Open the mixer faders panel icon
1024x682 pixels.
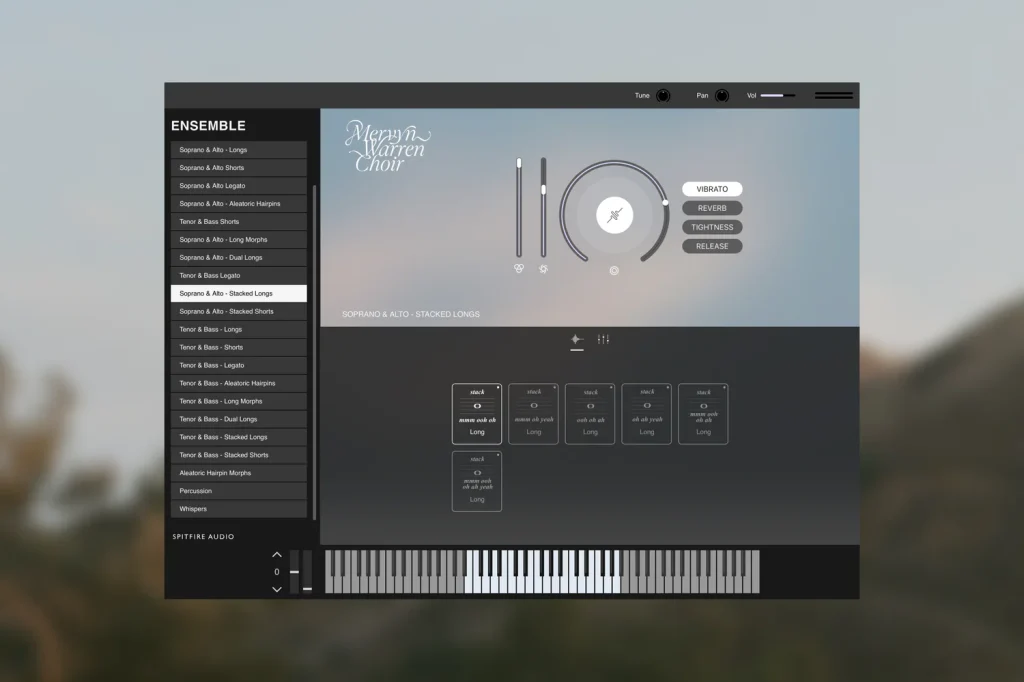pos(602,339)
